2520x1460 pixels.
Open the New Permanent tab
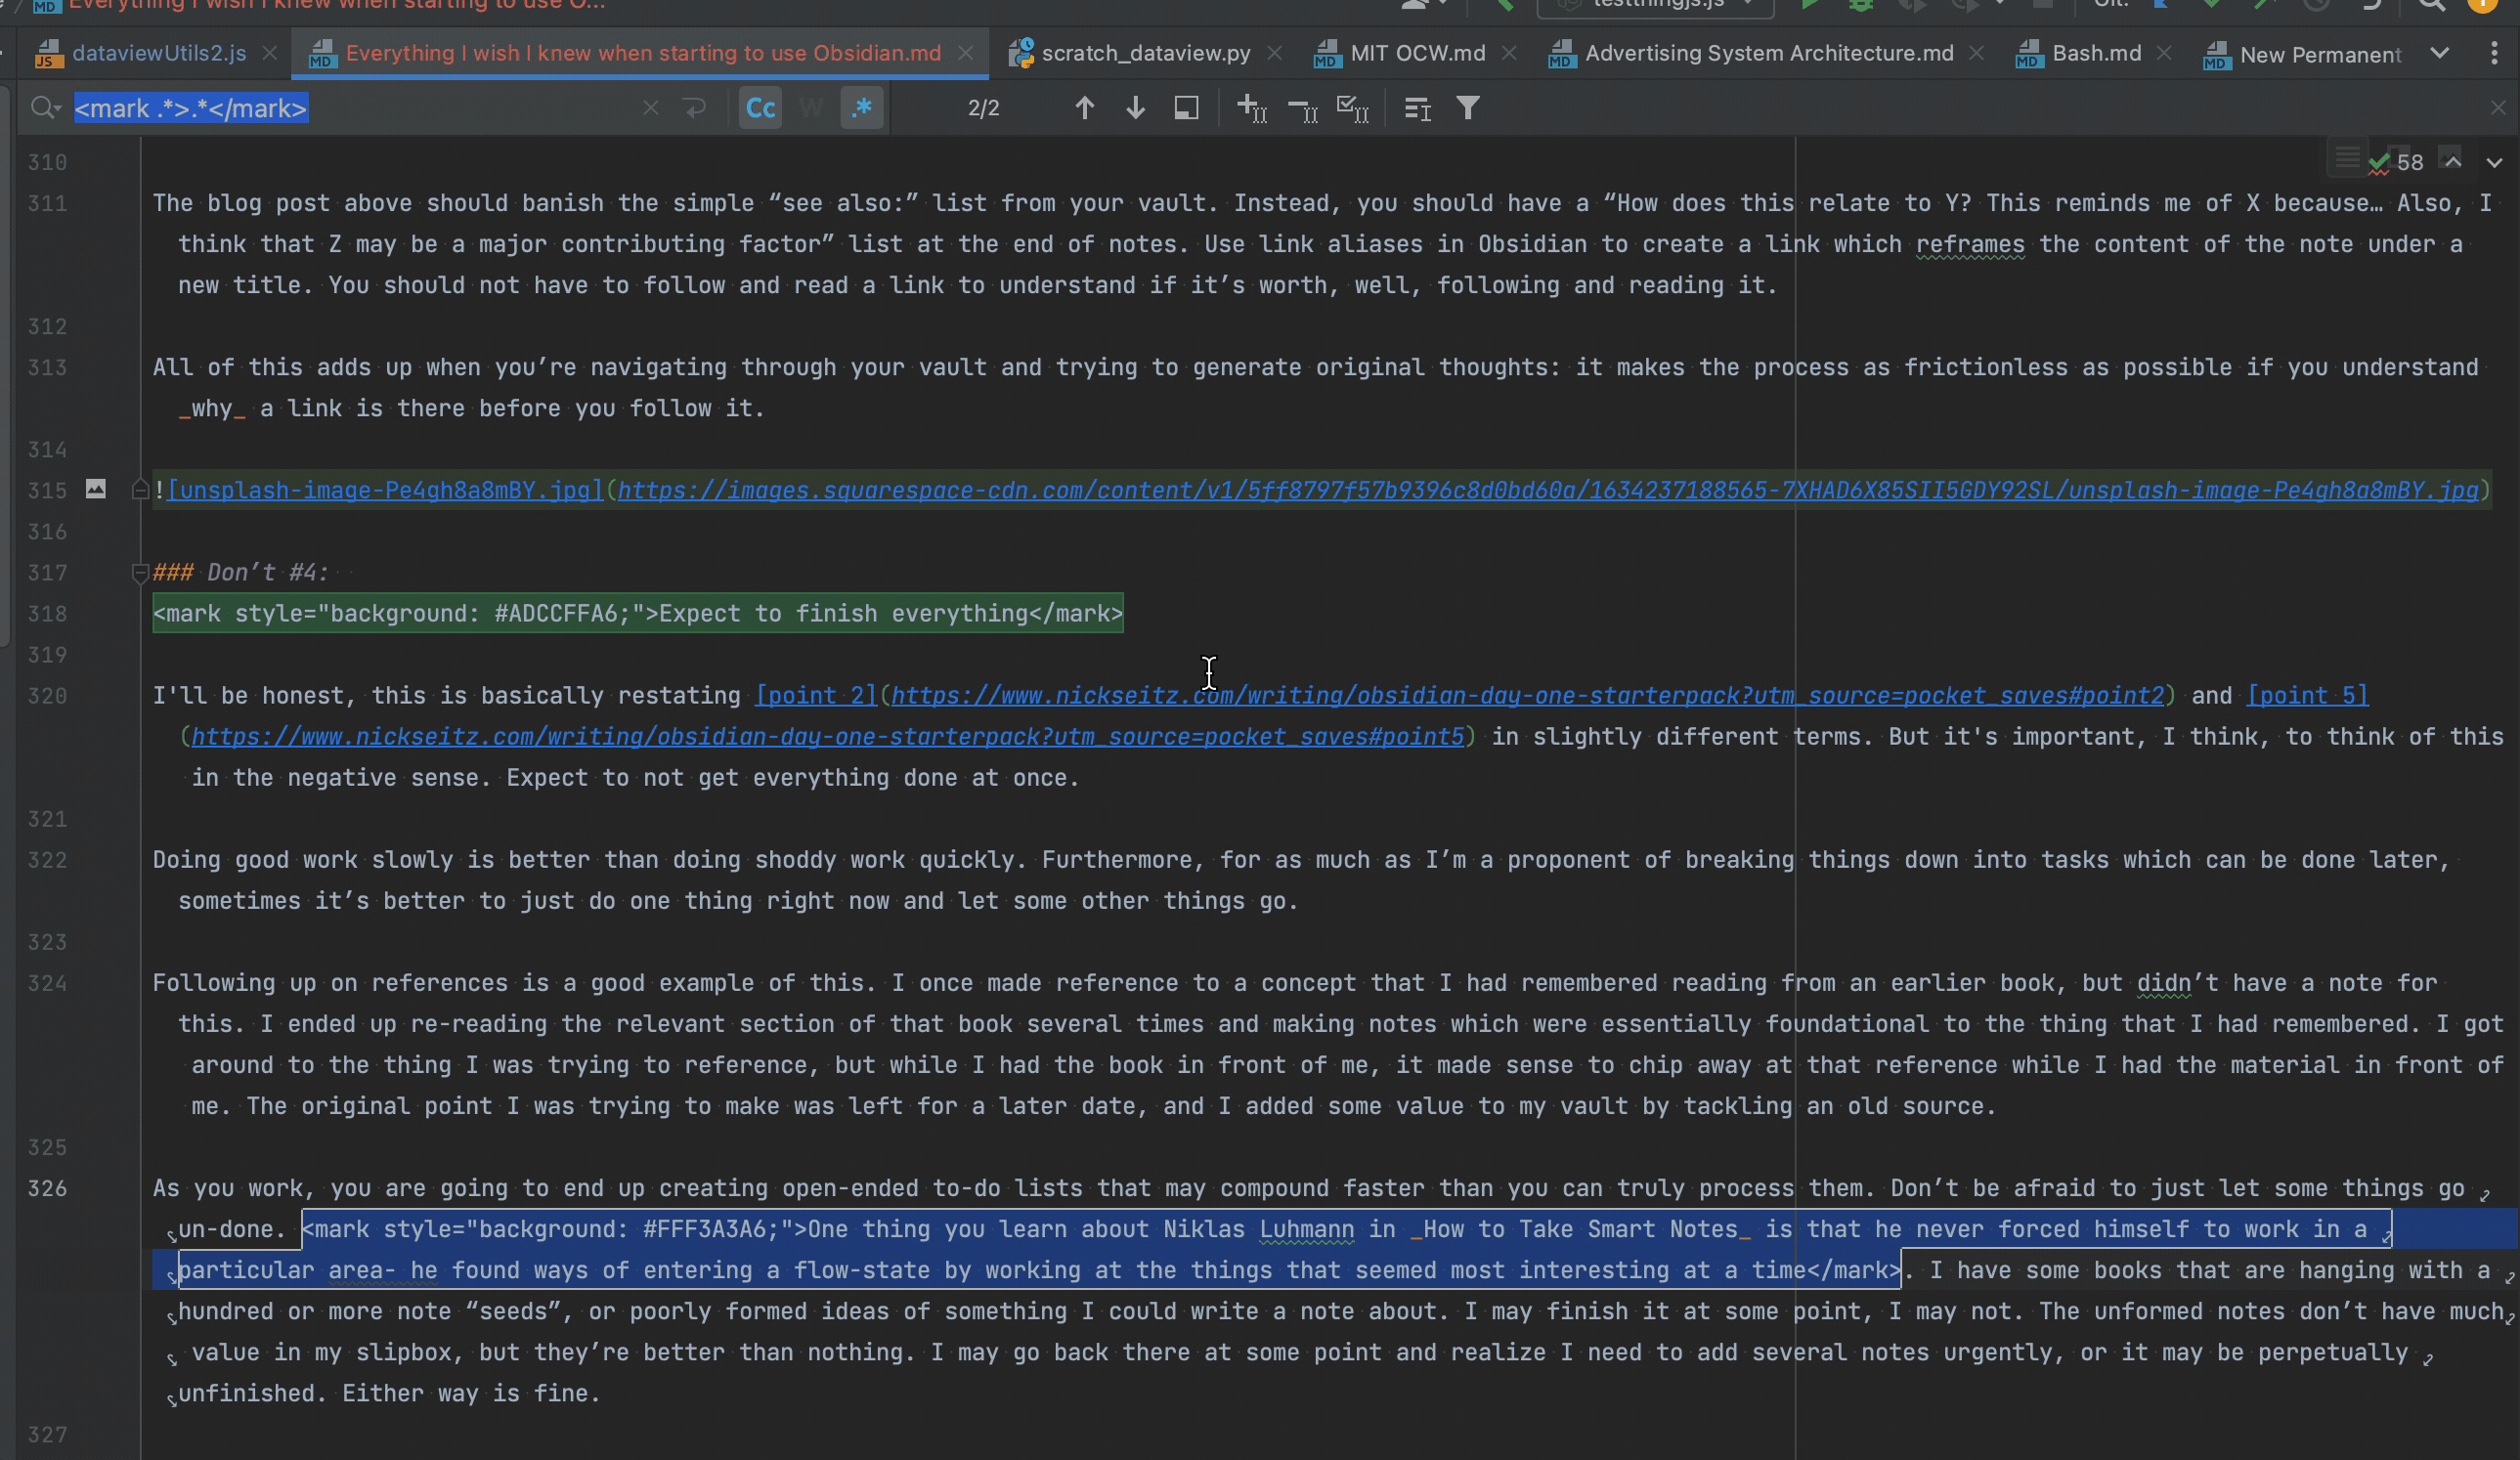coord(2320,55)
